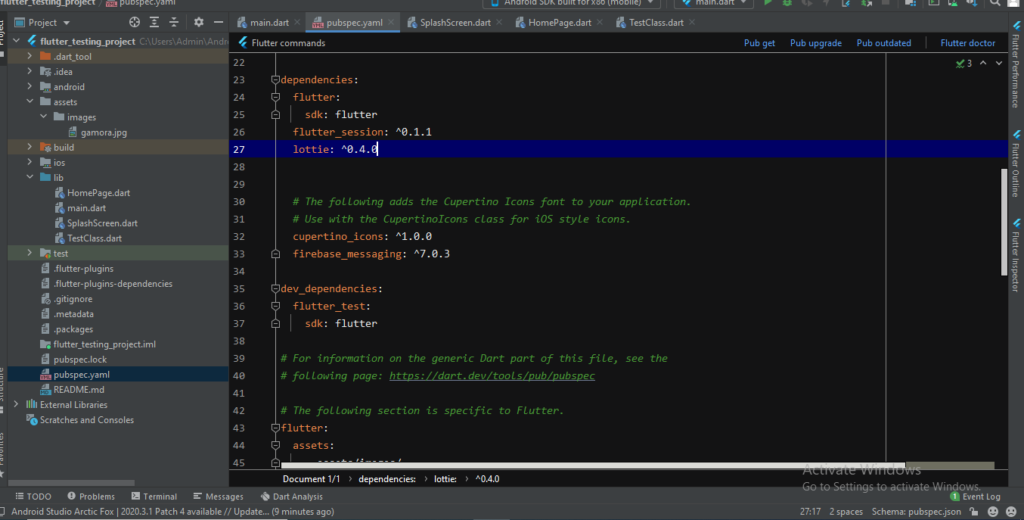
Task: Click the Schema: pubspec.json status entry
Action: 916,512
